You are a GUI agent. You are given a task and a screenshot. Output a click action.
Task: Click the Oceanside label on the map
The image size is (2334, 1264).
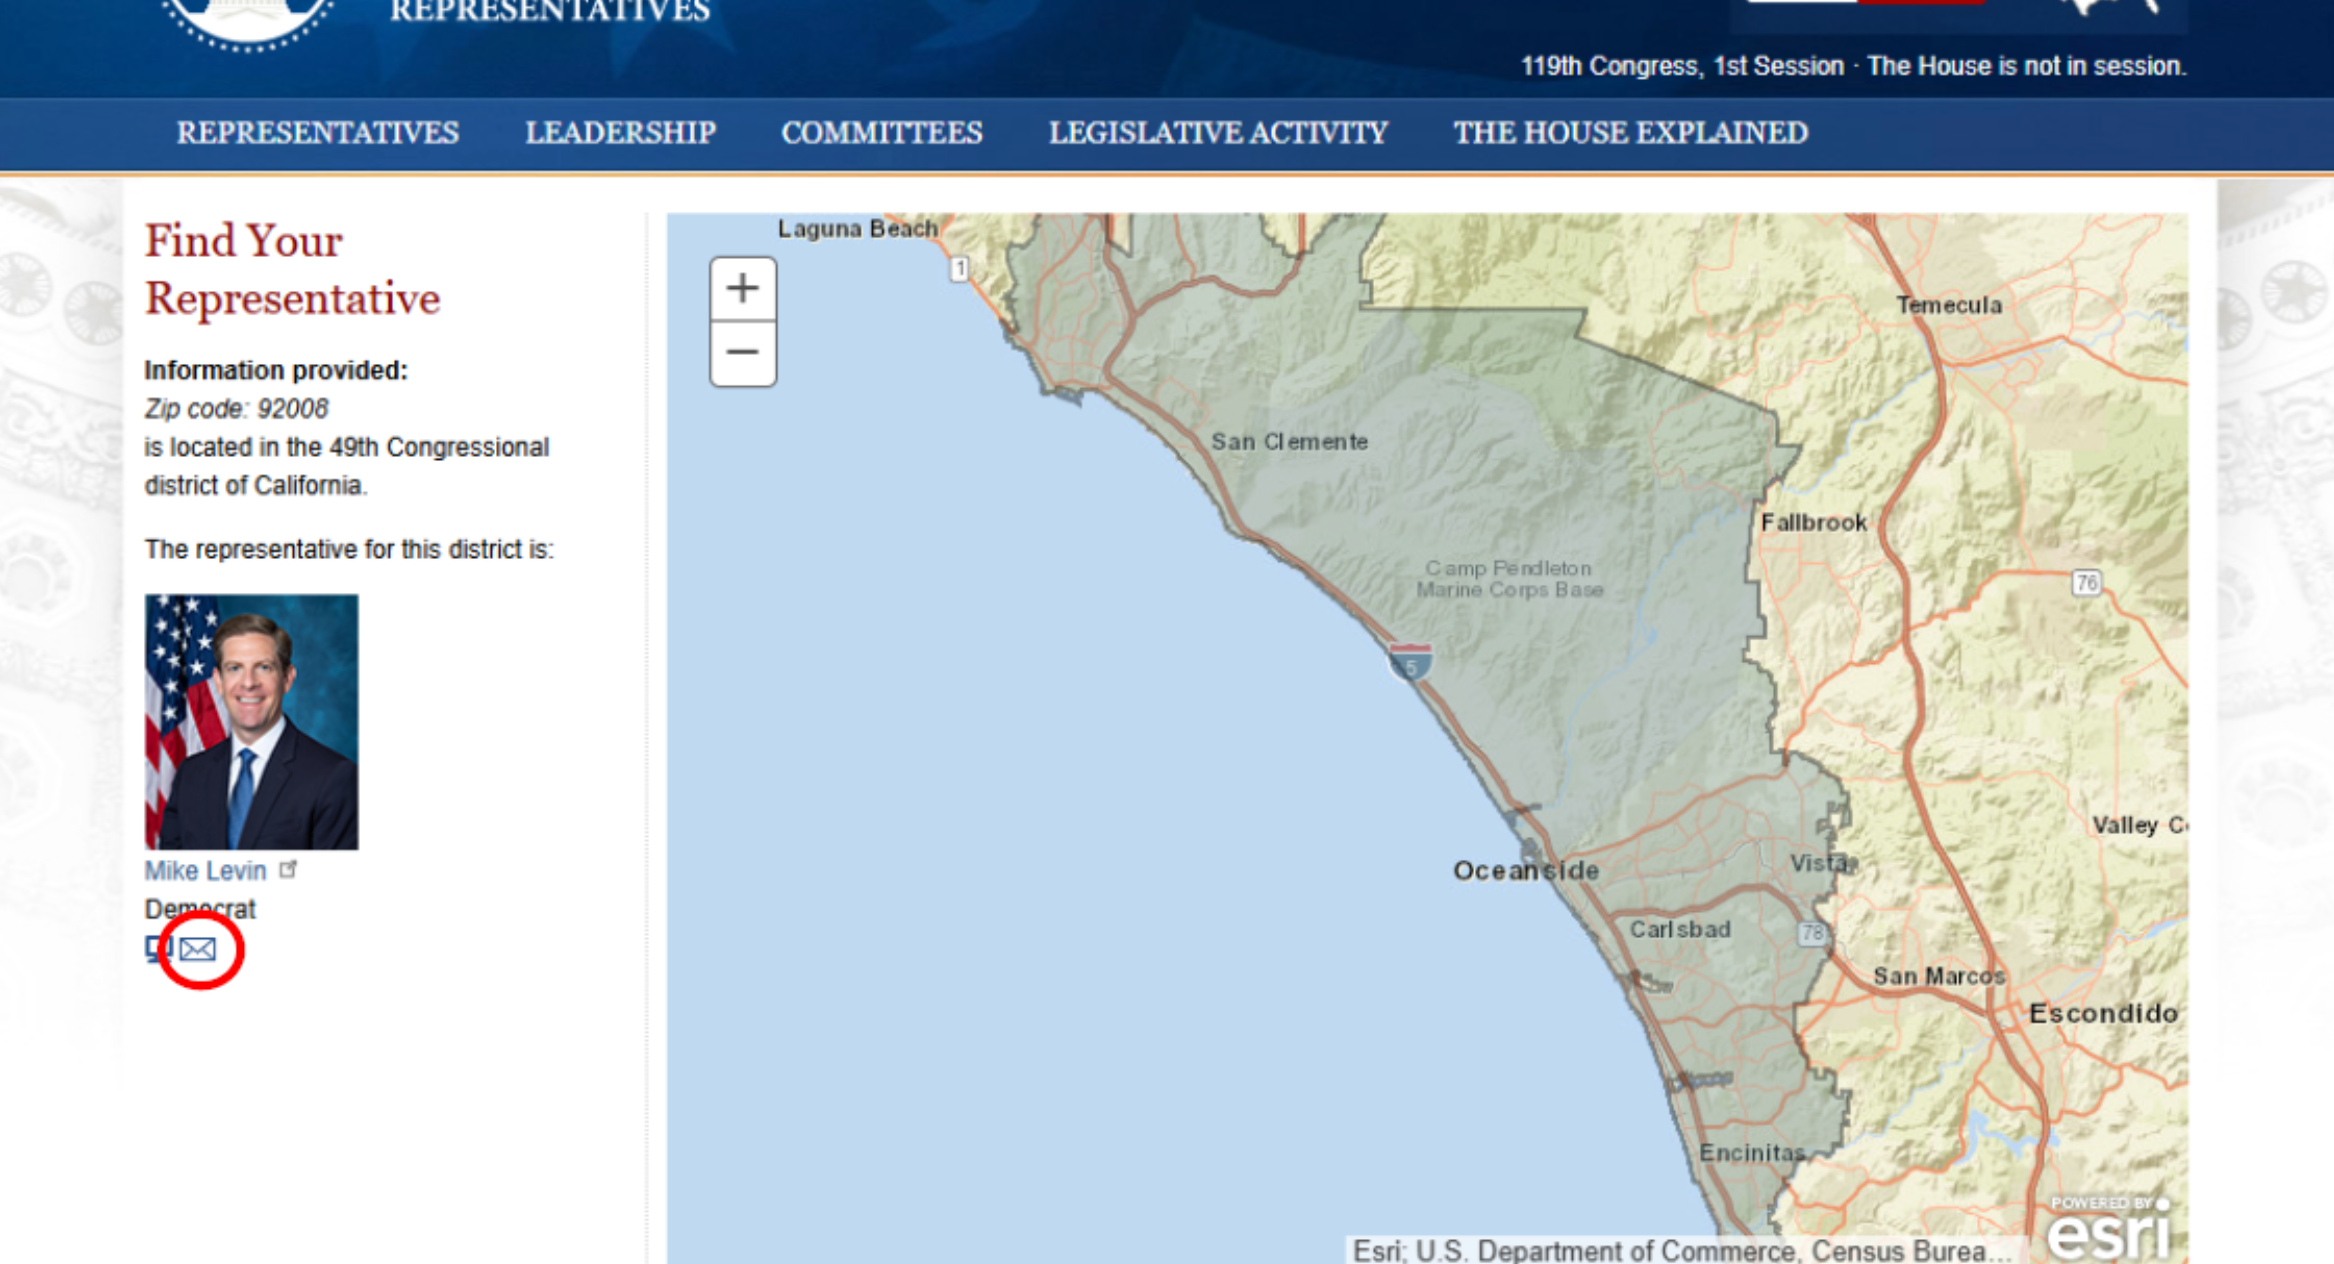1525,871
